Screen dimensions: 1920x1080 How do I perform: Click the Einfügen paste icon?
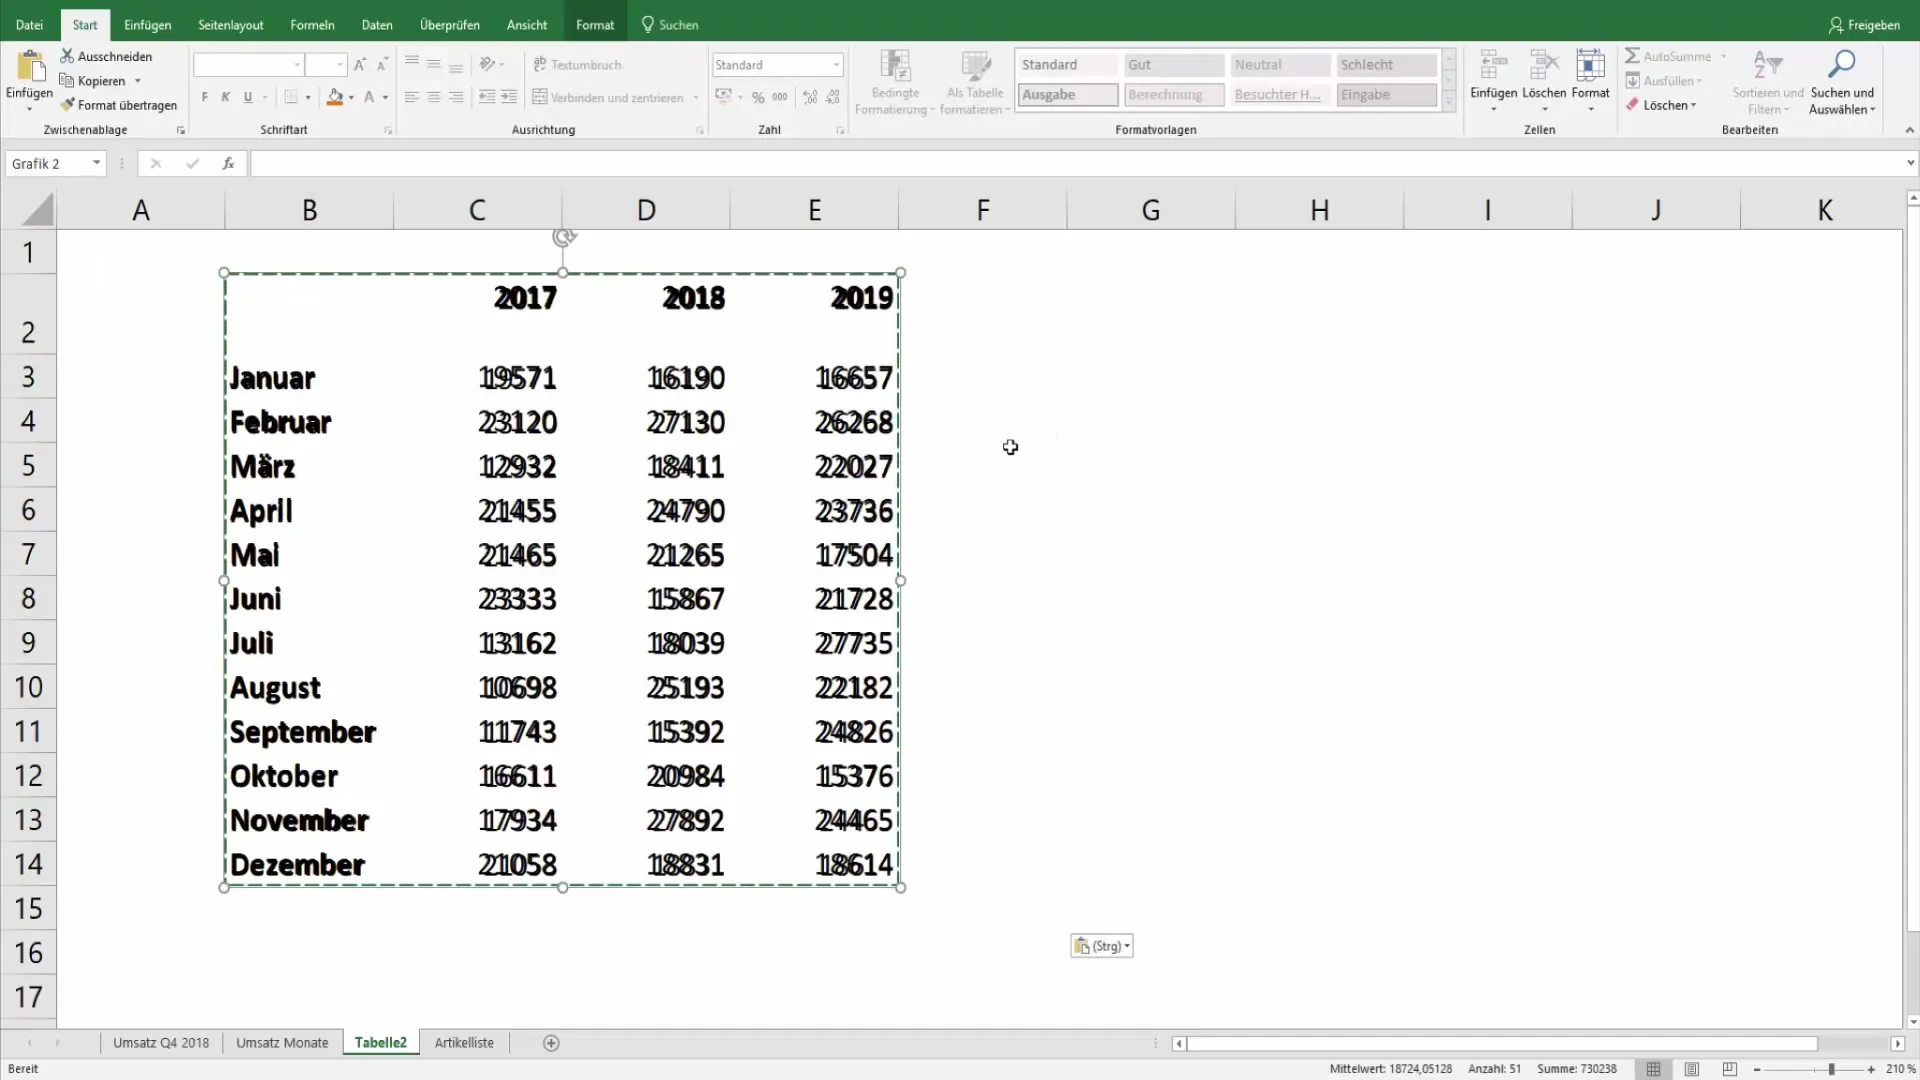coord(30,67)
